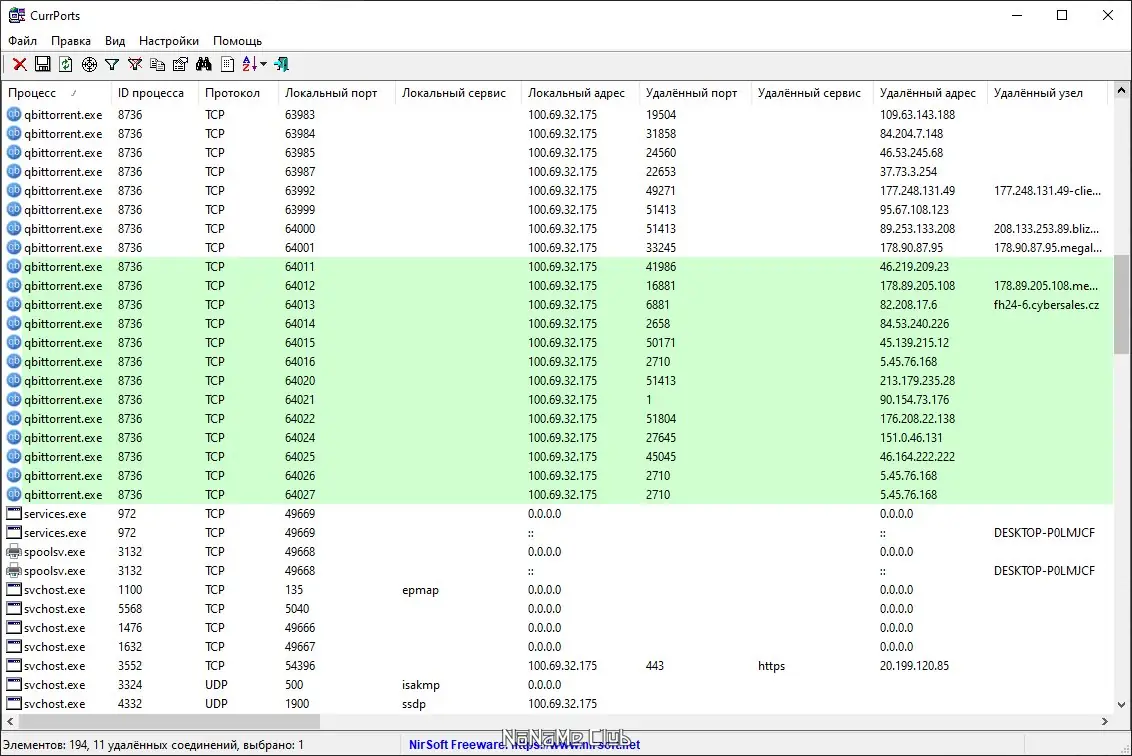1132x756 pixels.
Task: Open the HTML report page icon
Action: (x=227, y=64)
